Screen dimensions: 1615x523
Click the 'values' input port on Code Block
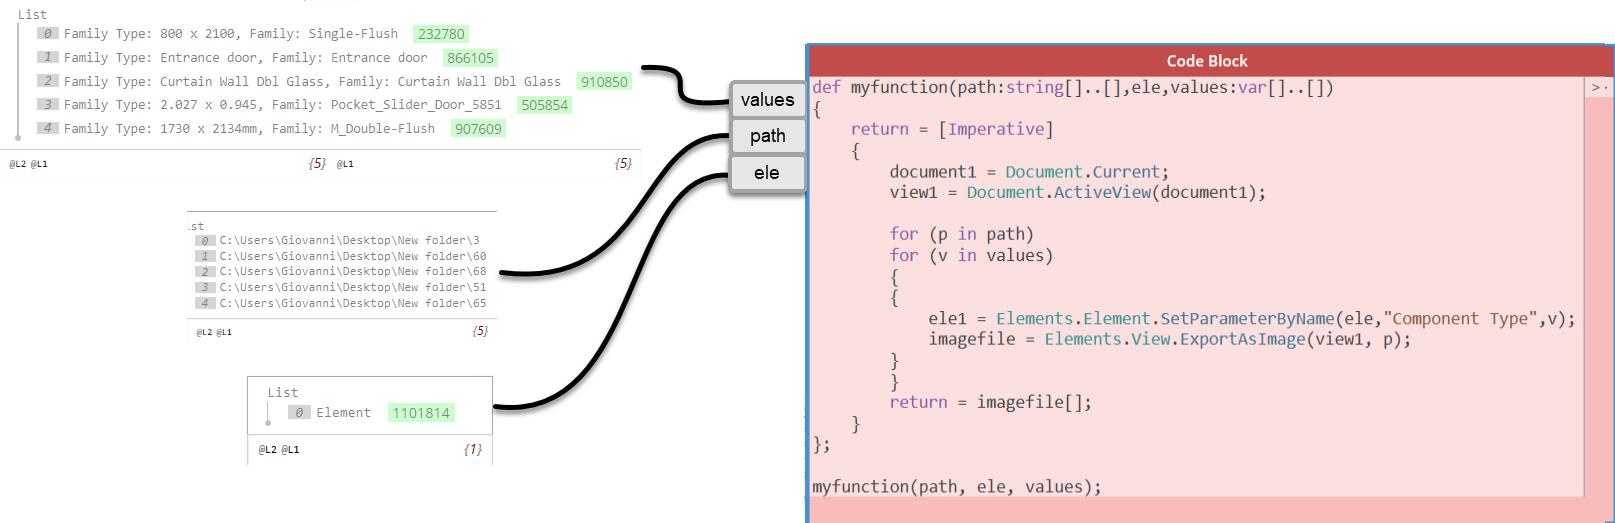tap(767, 100)
